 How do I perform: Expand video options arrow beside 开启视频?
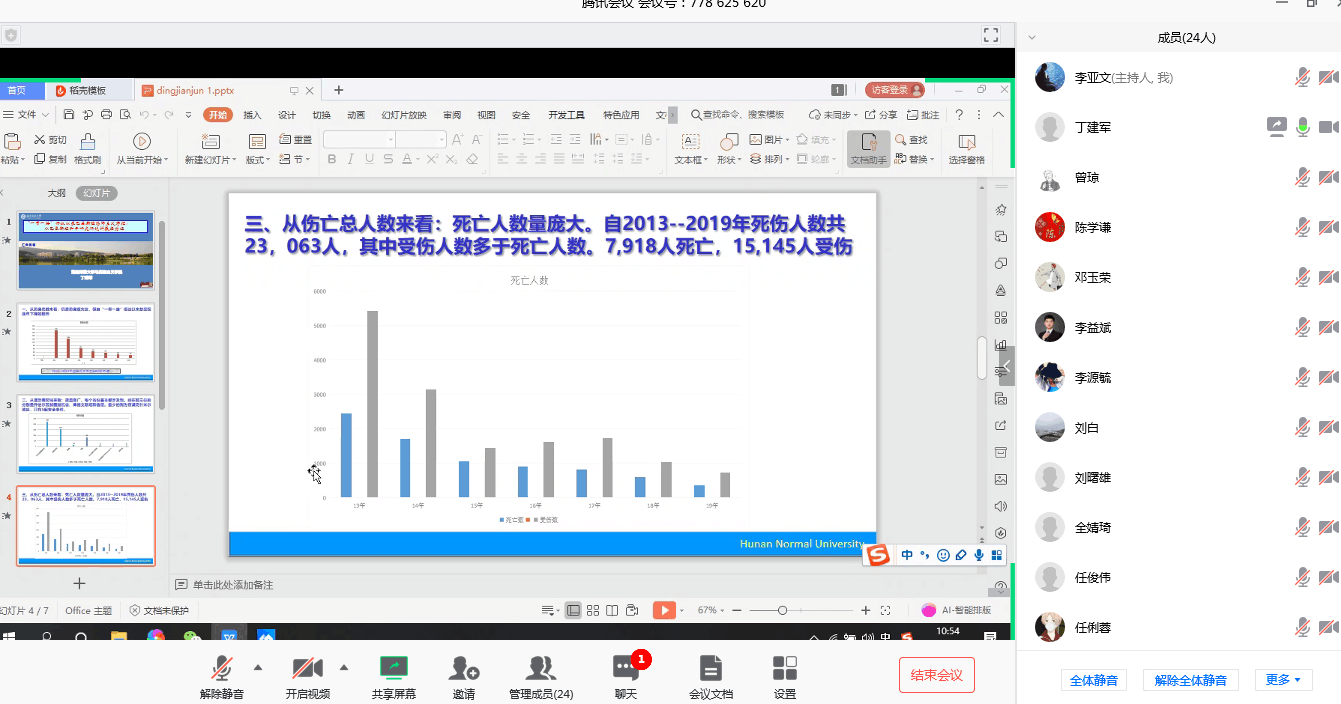tap(344, 667)
